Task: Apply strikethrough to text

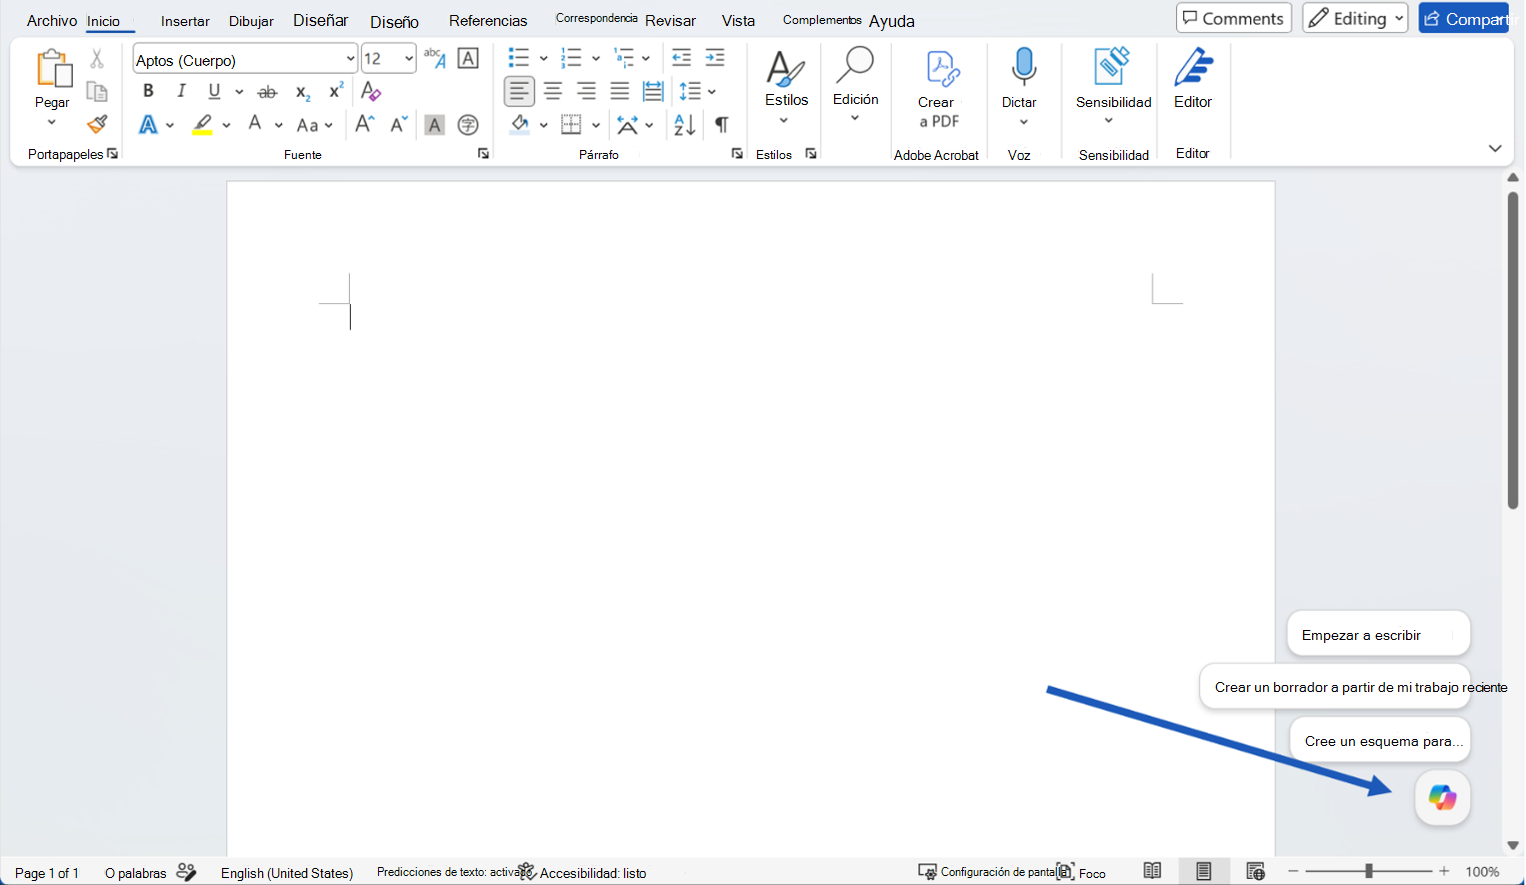Action: pyautogui.click(x=267, y=92)
